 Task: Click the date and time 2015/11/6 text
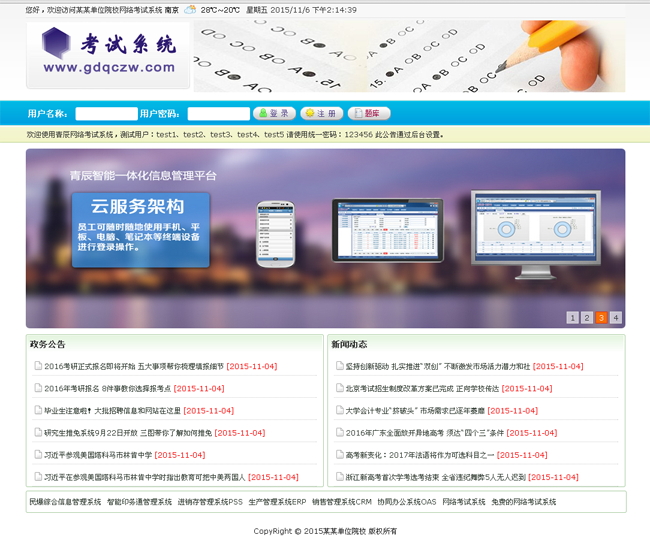pyautogui.click(x=313, y=10)
